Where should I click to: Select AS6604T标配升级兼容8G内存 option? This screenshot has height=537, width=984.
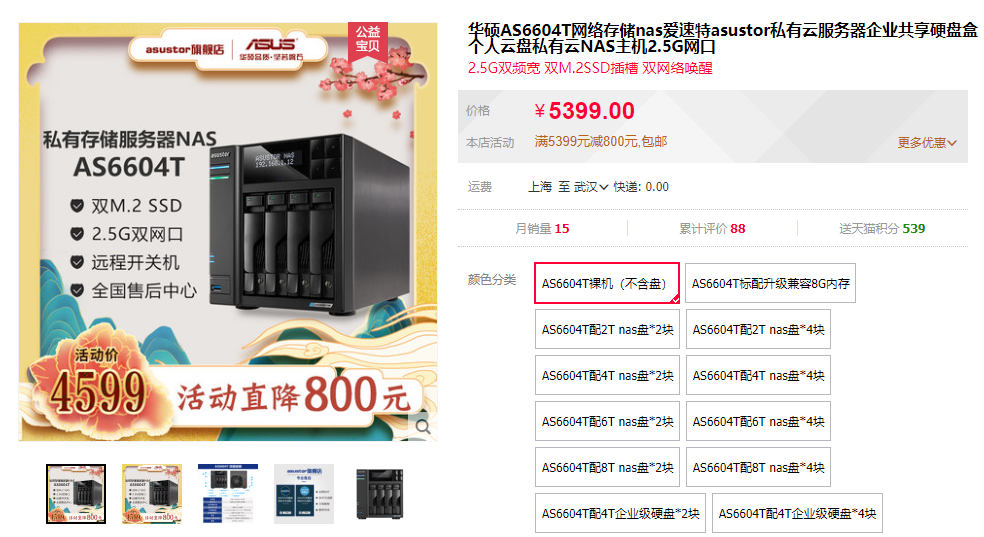pos(770,284)
